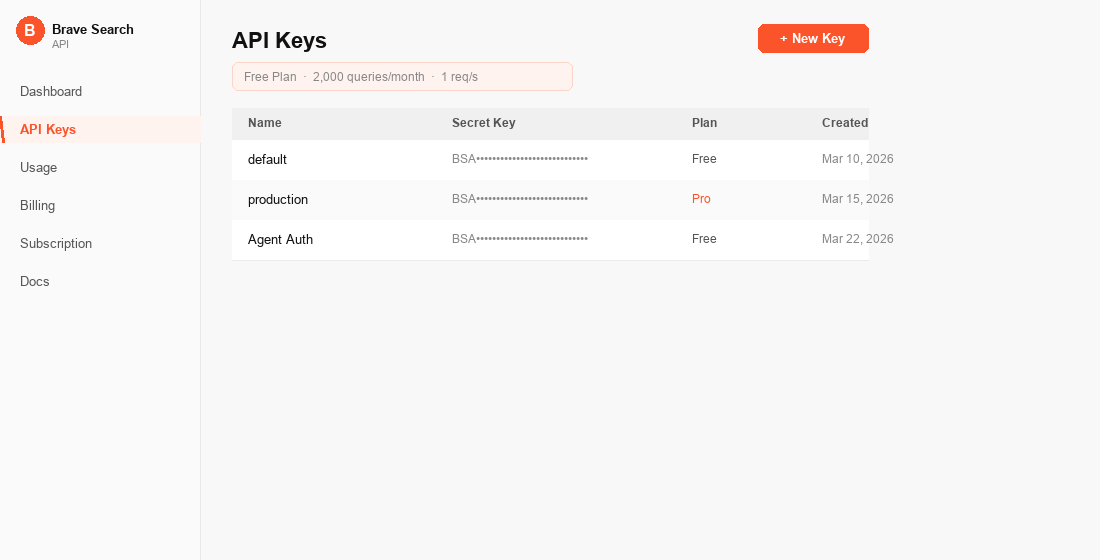1100x560 pixels.
Task: Click the Brave Search logo icon
Action: click(30, 30)
